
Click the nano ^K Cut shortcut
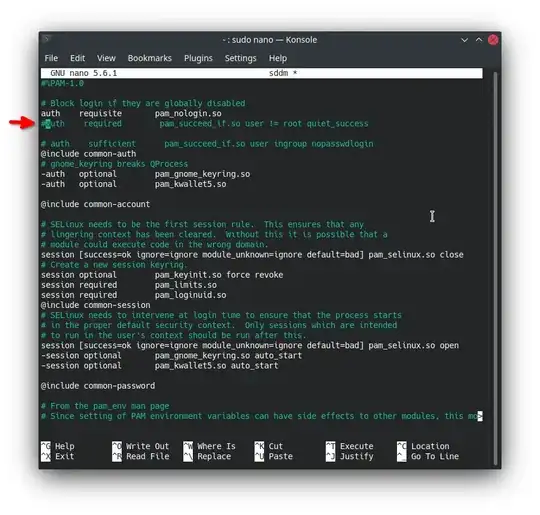(269, 446)
